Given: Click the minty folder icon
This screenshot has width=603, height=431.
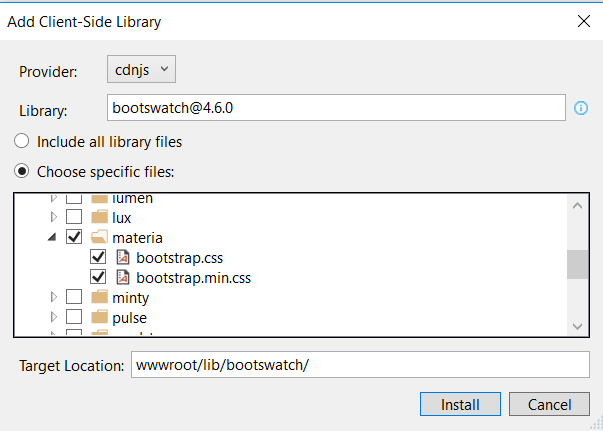Looking at the screenshot, I should click(x=100, y=297).
